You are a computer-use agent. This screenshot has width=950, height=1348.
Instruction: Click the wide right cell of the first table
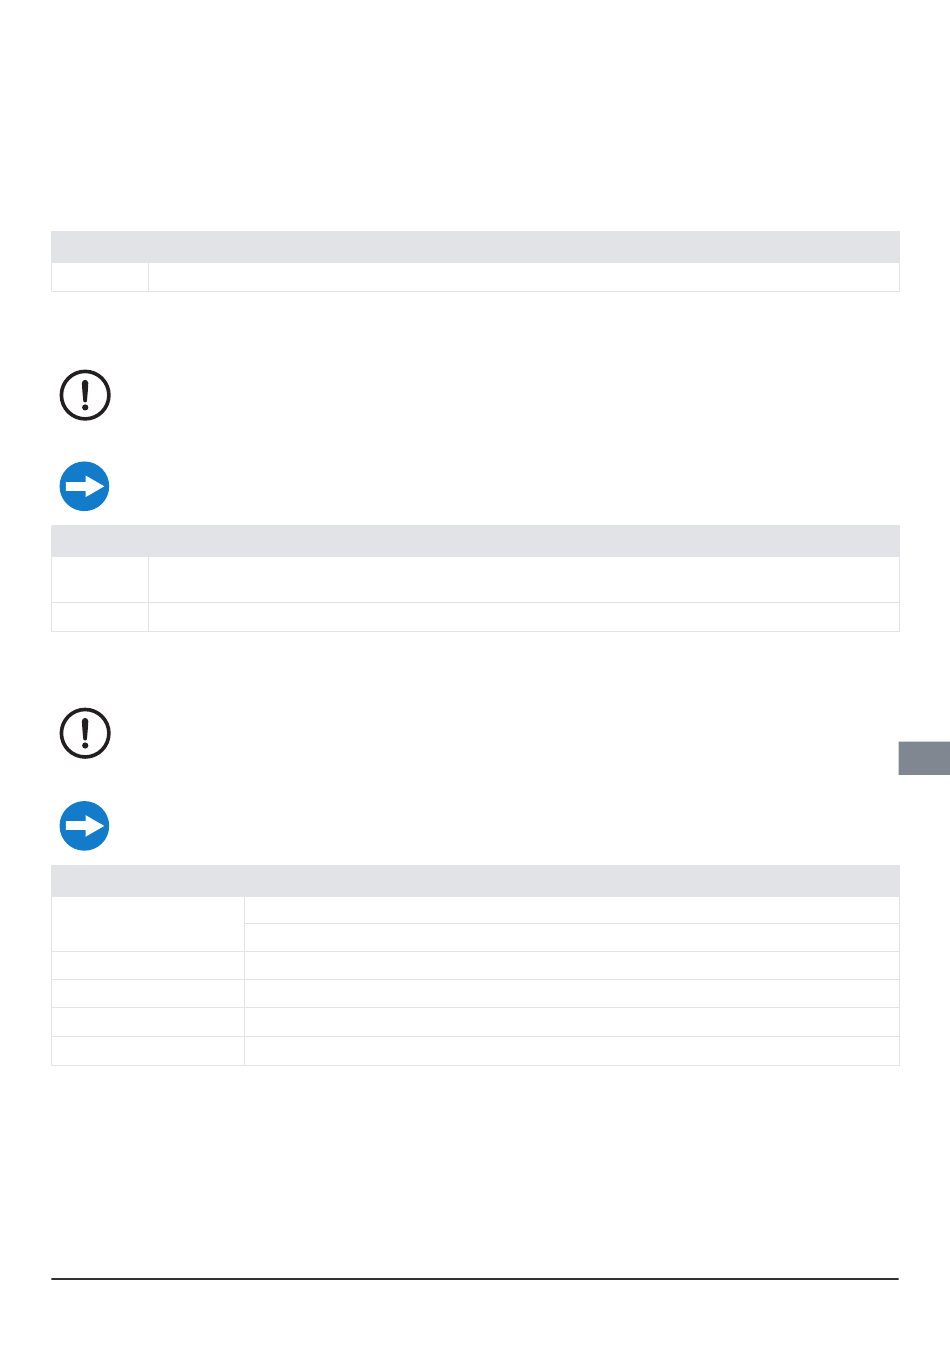[524, 277]
